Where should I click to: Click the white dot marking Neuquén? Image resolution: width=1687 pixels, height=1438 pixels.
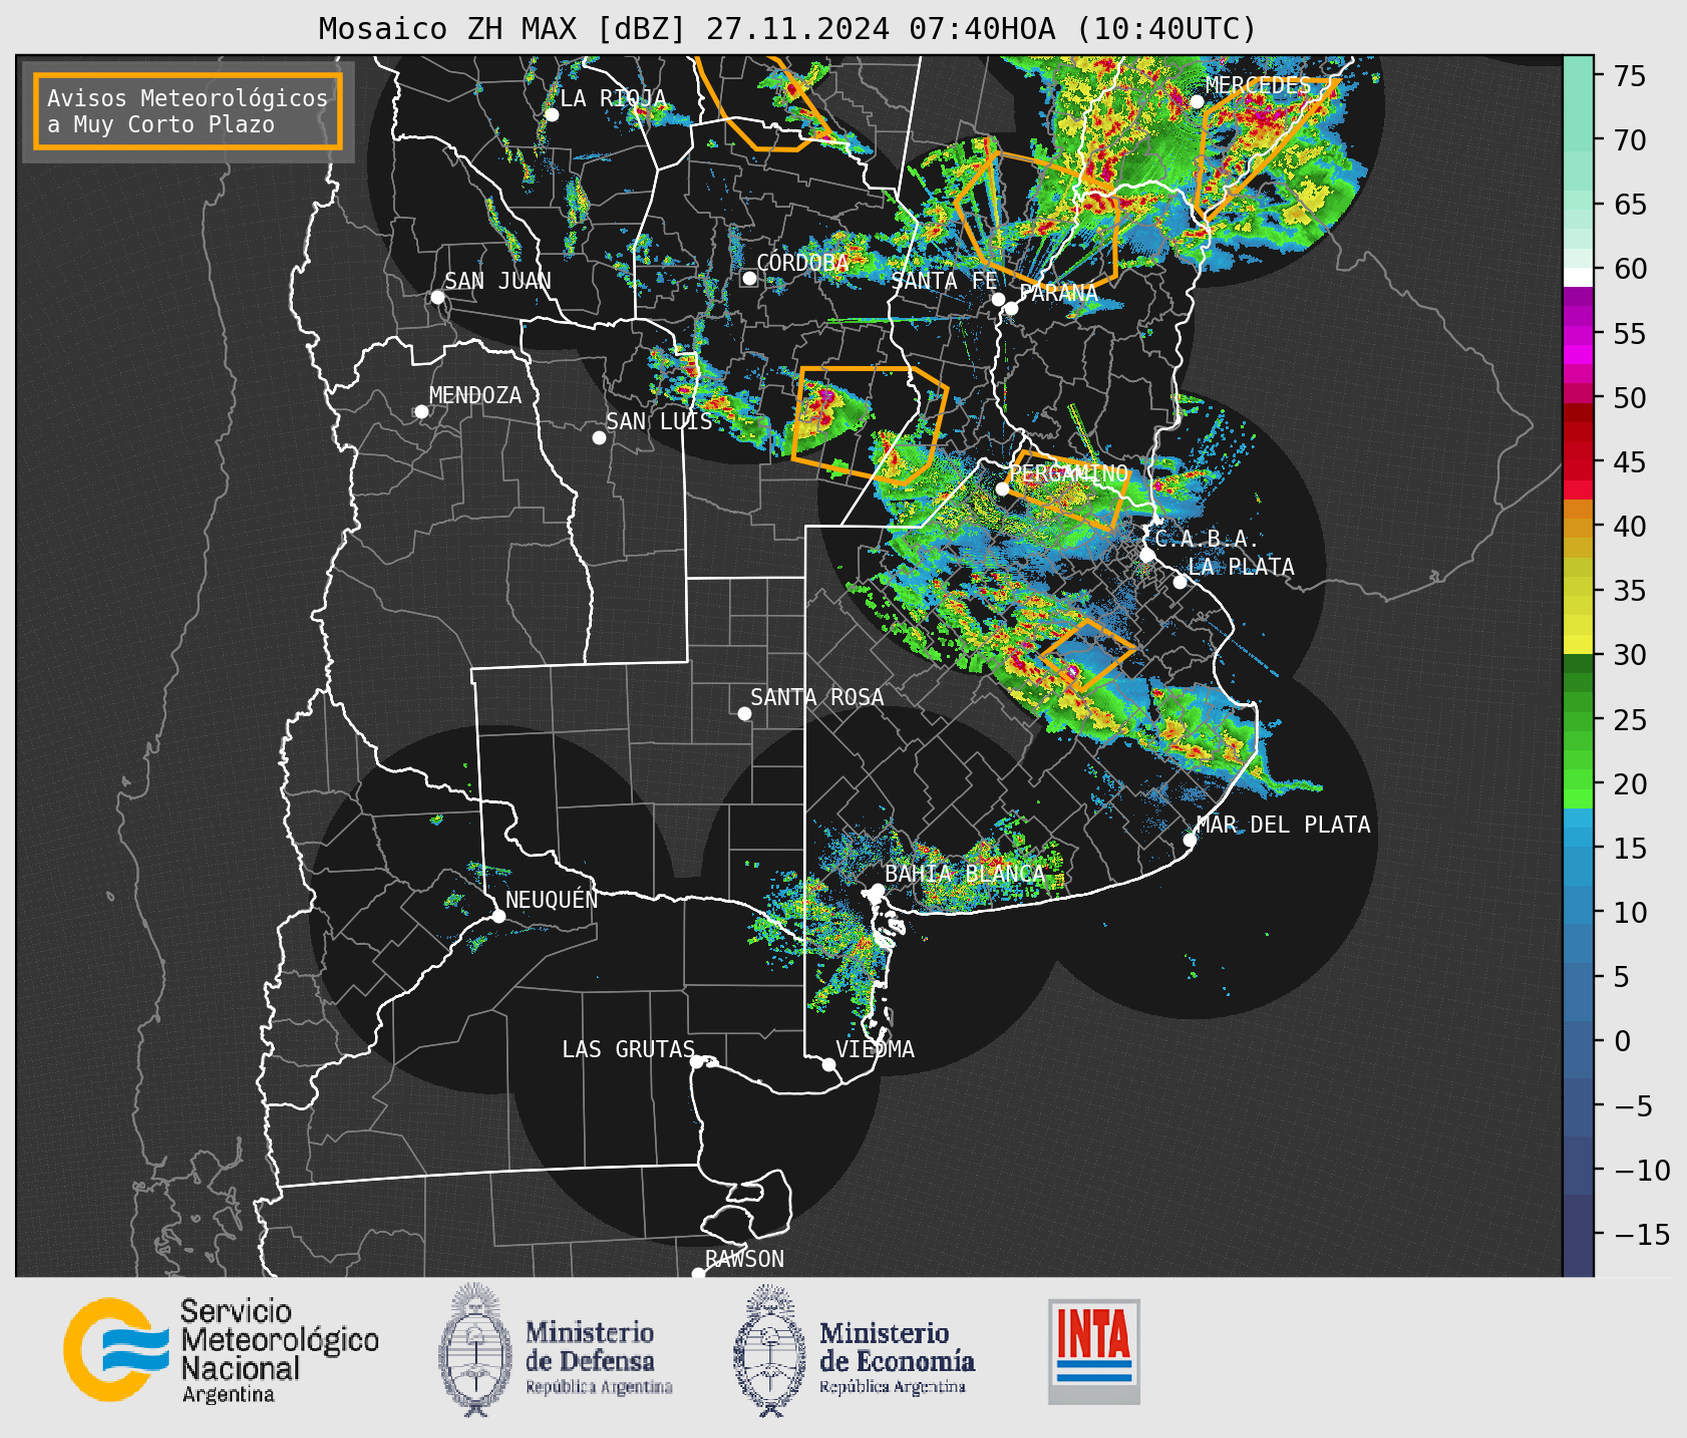coord(498,916)
